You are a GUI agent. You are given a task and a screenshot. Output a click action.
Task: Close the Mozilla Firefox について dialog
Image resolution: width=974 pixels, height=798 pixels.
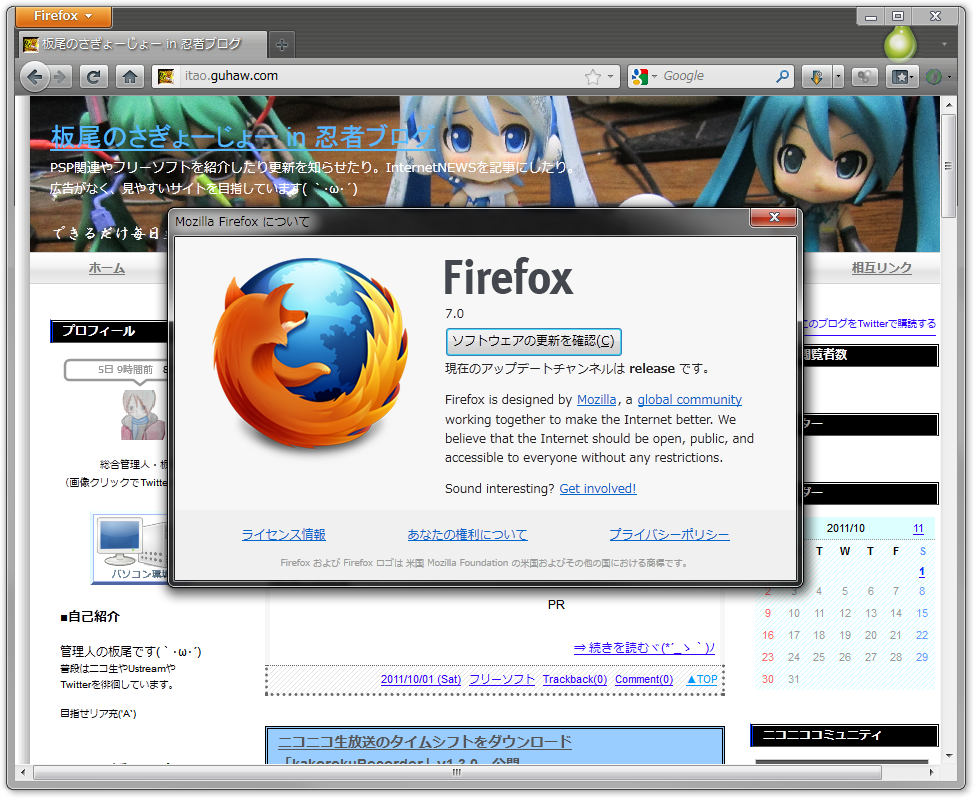[x=773, y=217]
